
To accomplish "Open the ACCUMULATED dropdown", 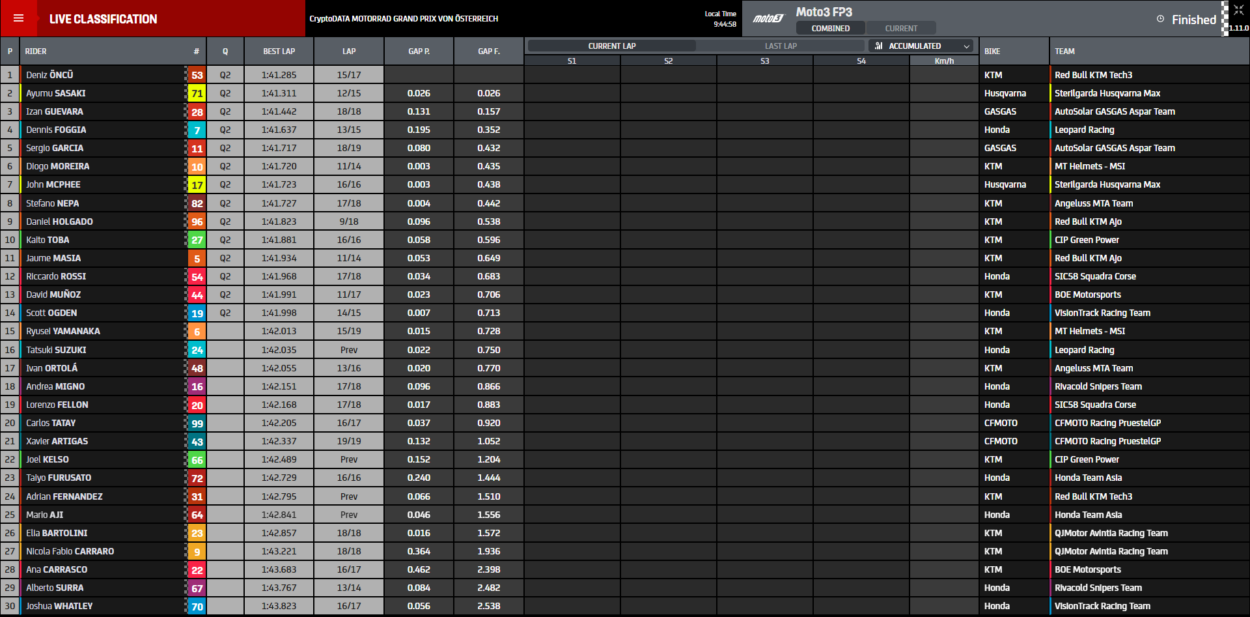I will pyautogui.click(x=921, y=46).
